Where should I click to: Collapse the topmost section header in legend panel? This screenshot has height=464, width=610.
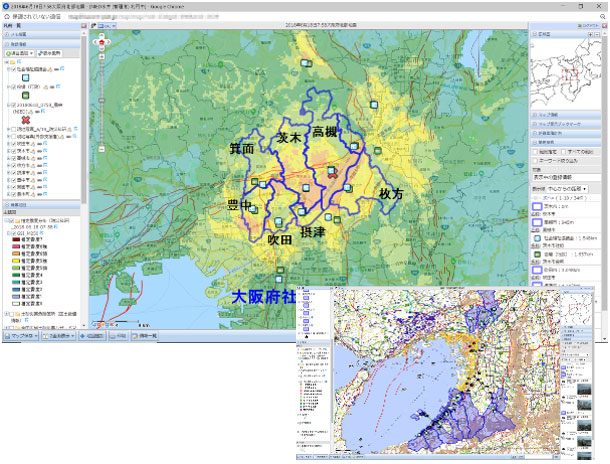(42, 34)
